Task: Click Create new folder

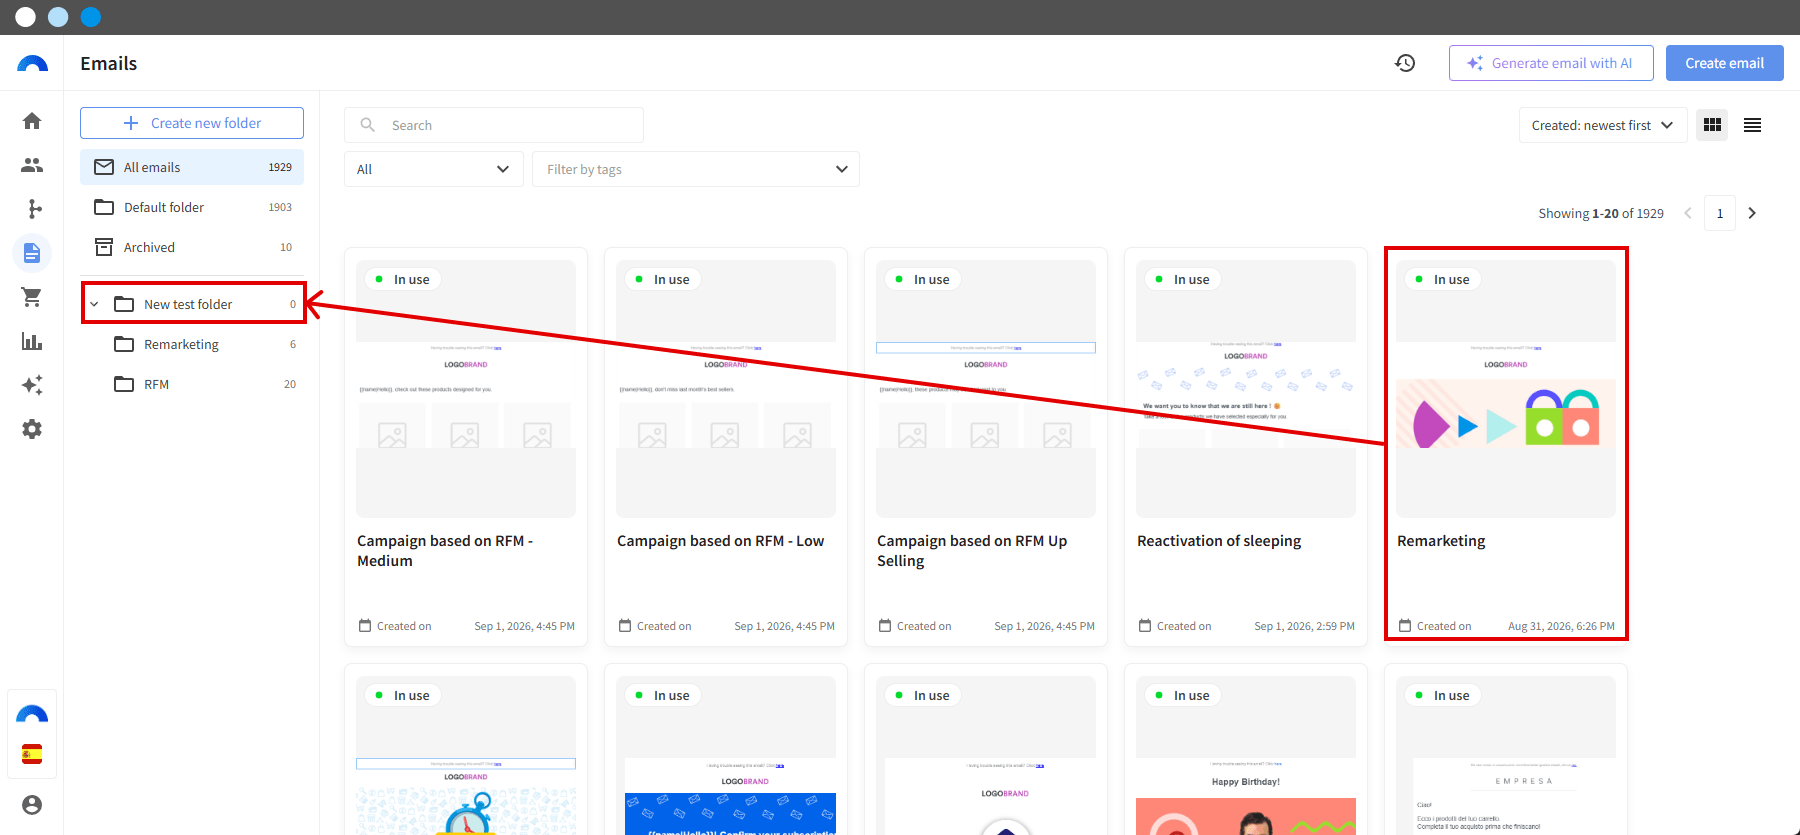Action: (192, 123)
